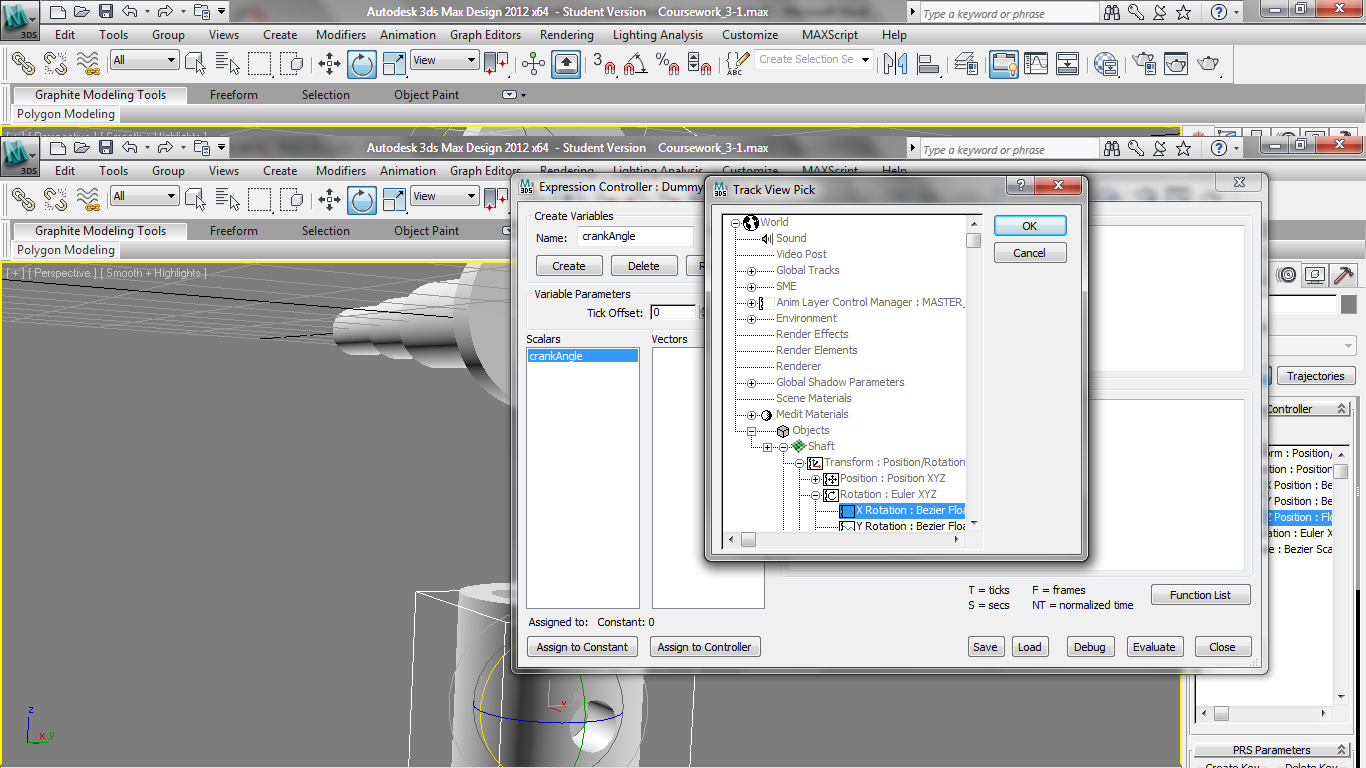Click the Create variable button

pos(569,266)
